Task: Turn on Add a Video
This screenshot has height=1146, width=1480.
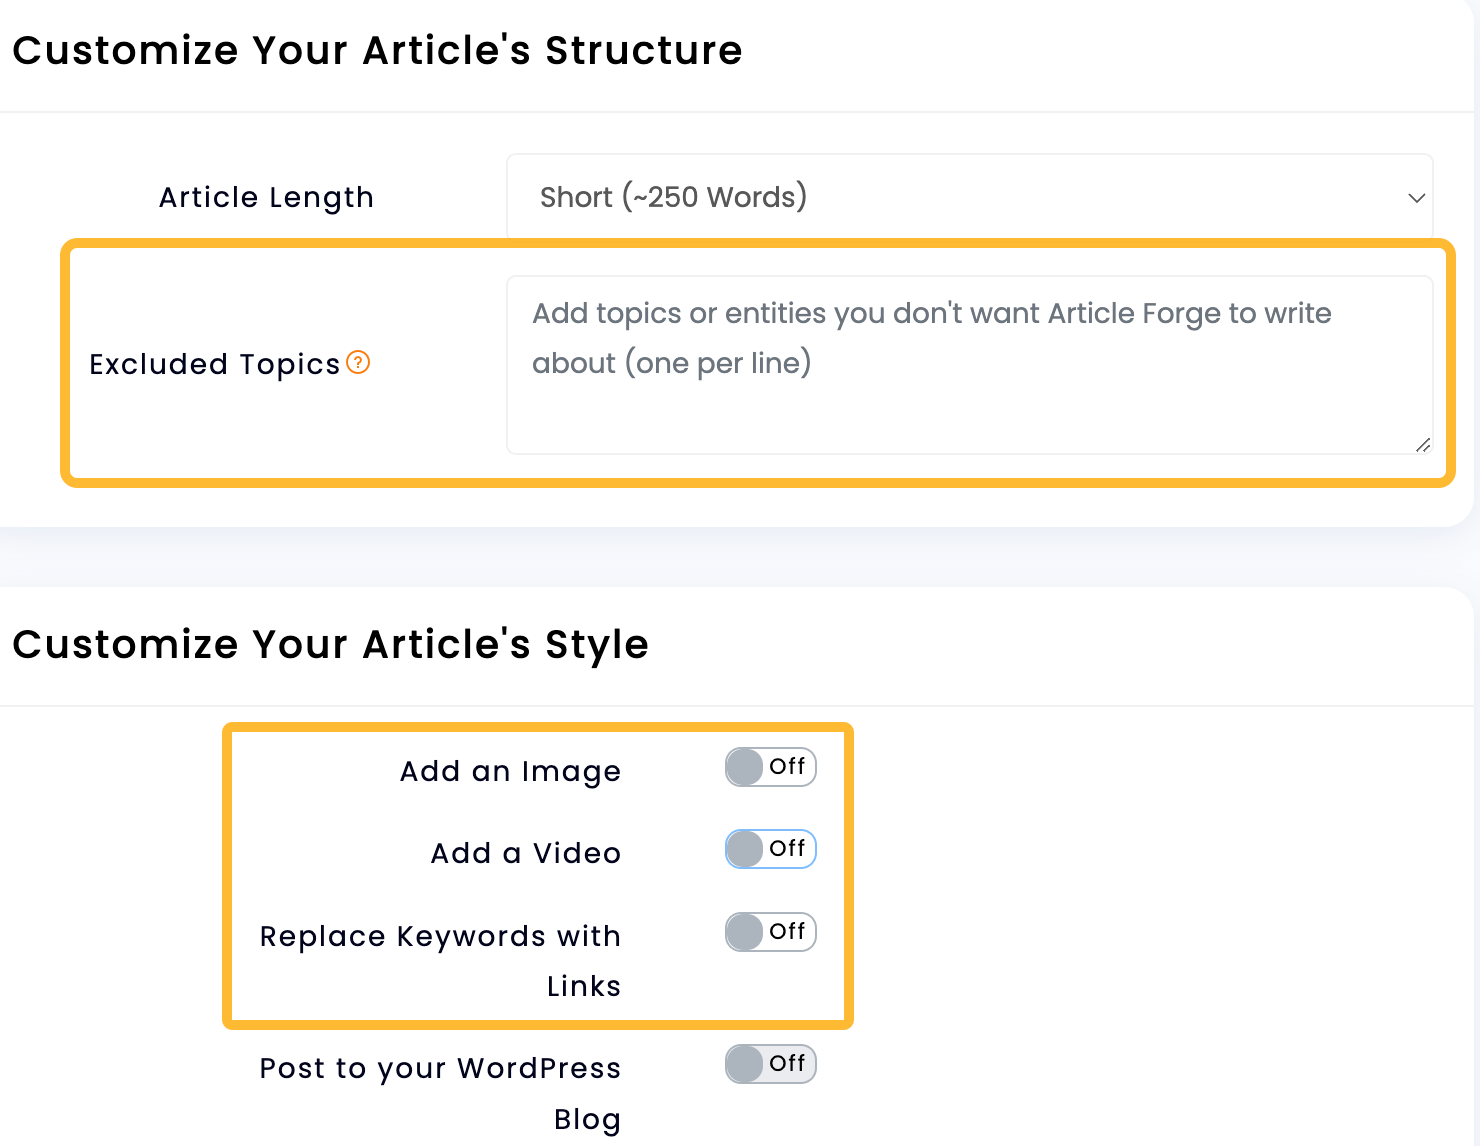Action: 770,849
